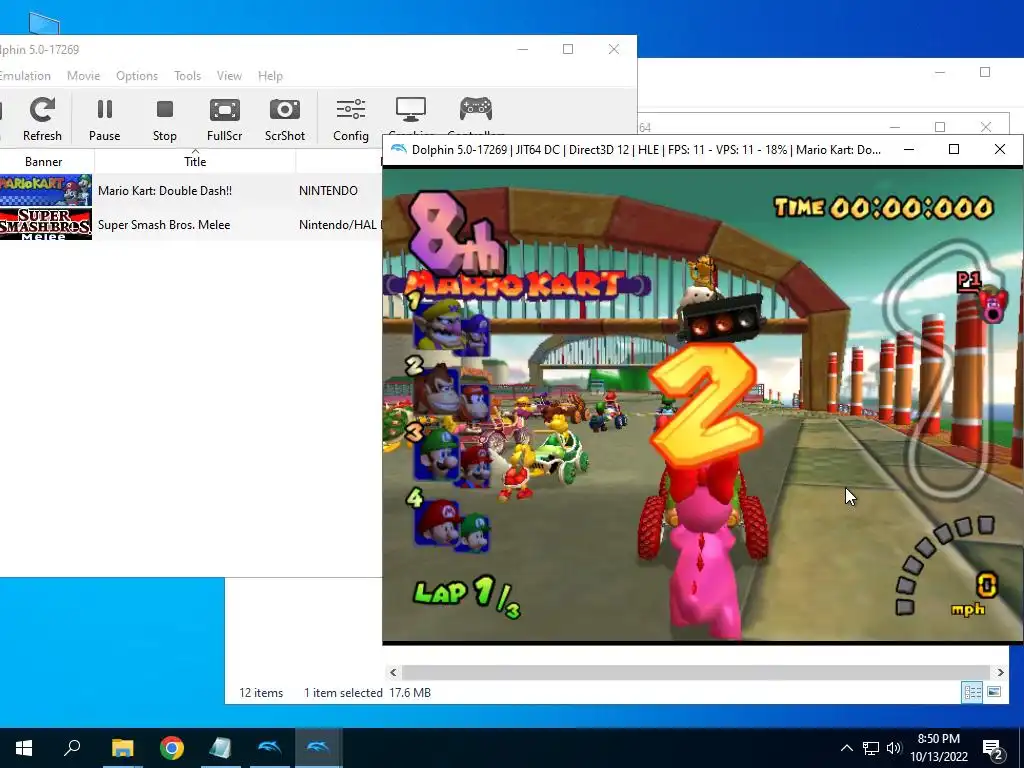The height and width of the screenshot is (768, 1024).
Task: Open File Explorer from taskbar
Action: click(122, 748)
